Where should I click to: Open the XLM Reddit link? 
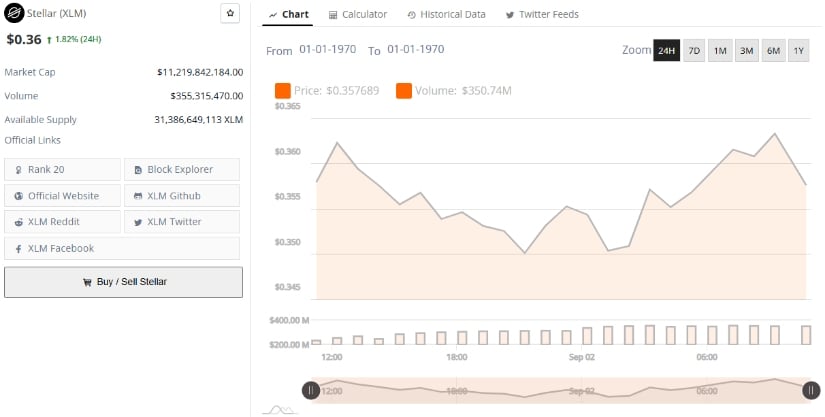[x=63, y=222]
